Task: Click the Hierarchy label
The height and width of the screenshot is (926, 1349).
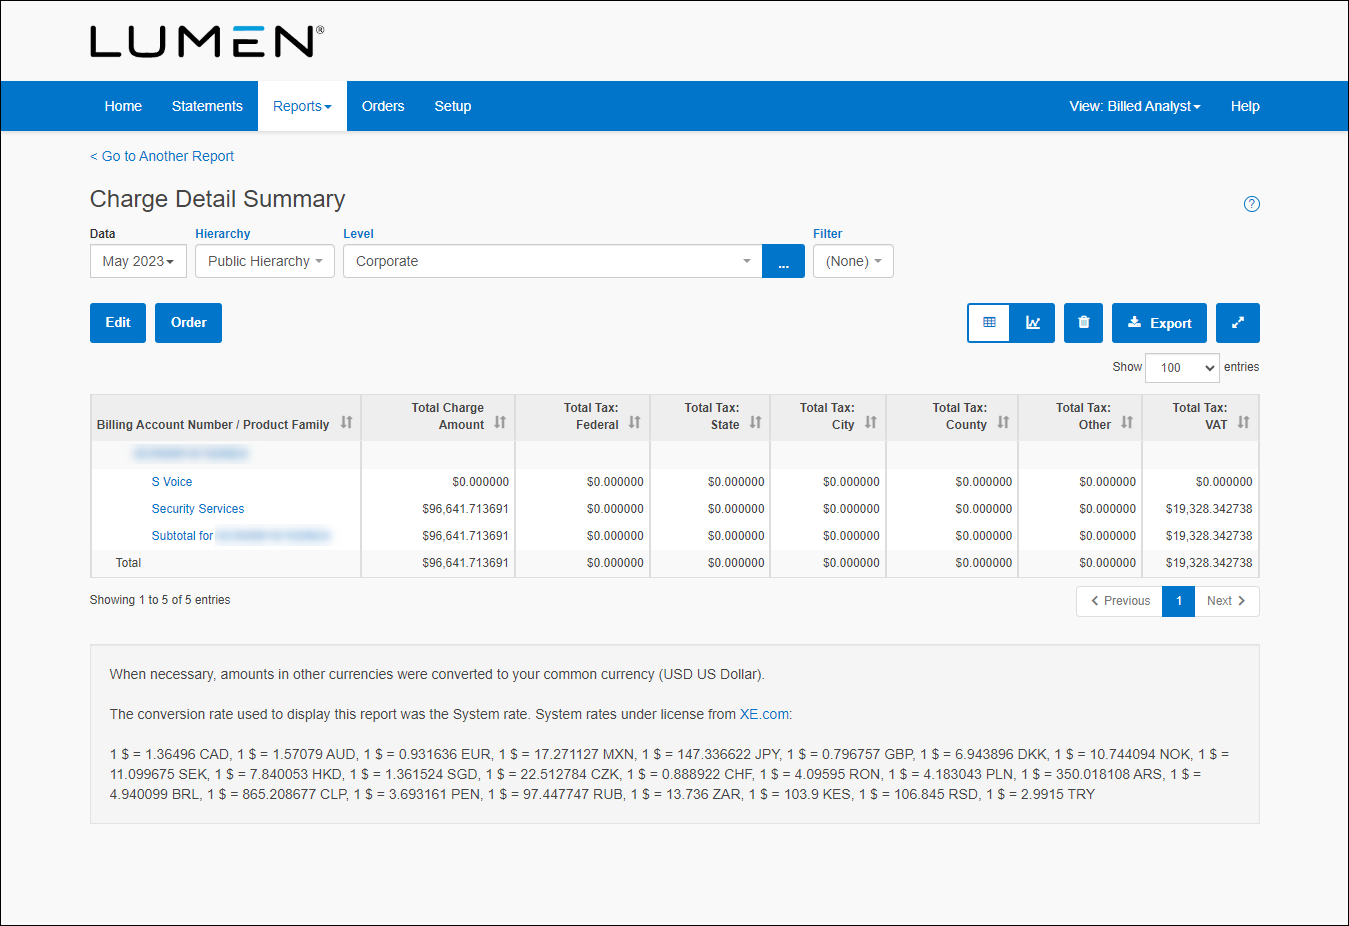Action: [x=223, y=234]
